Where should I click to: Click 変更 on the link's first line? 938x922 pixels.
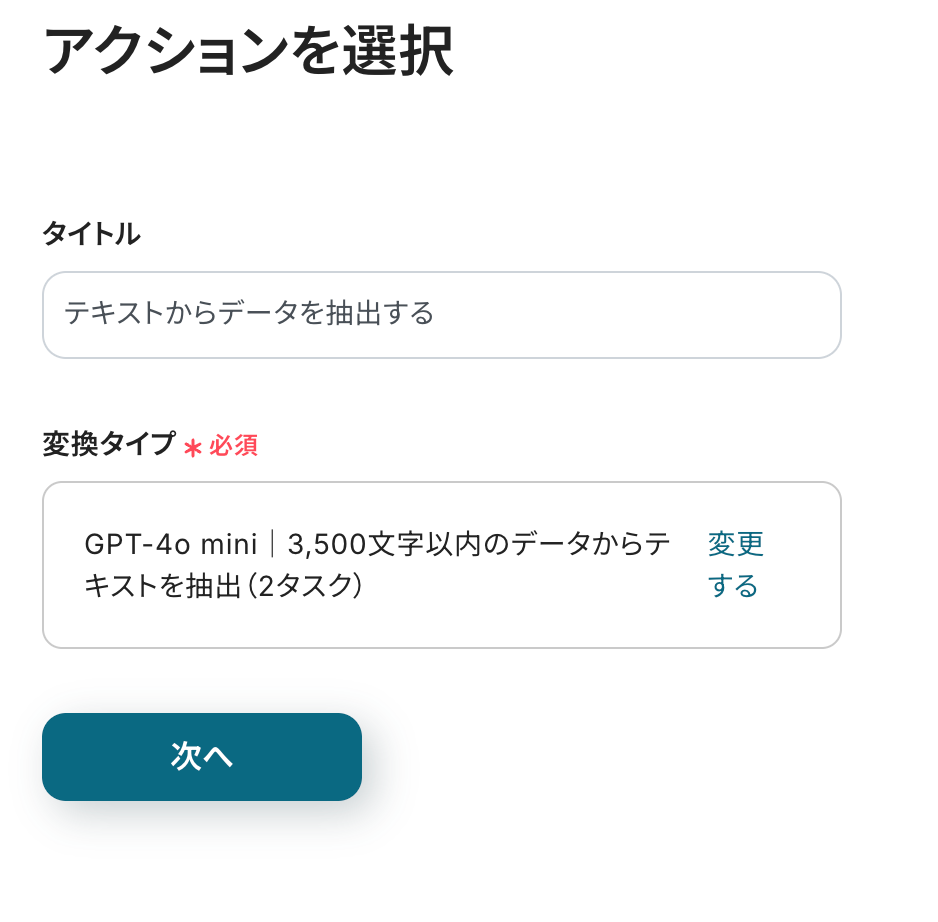(735, 545)
